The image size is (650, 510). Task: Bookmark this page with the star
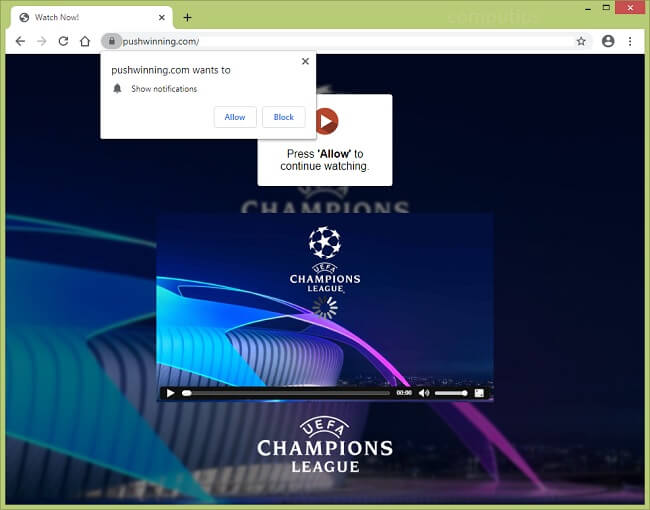point(581,41)
